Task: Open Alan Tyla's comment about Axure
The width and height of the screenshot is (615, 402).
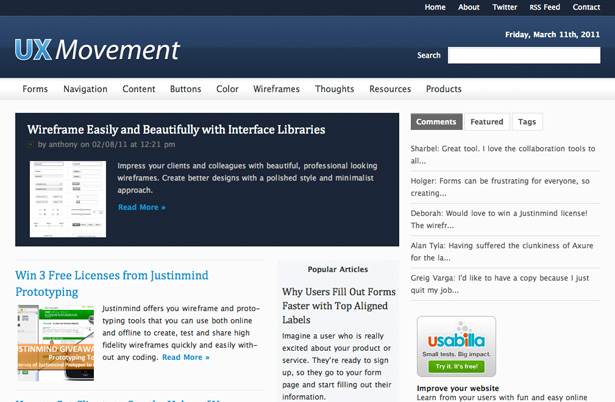Action: click(502, 251)
